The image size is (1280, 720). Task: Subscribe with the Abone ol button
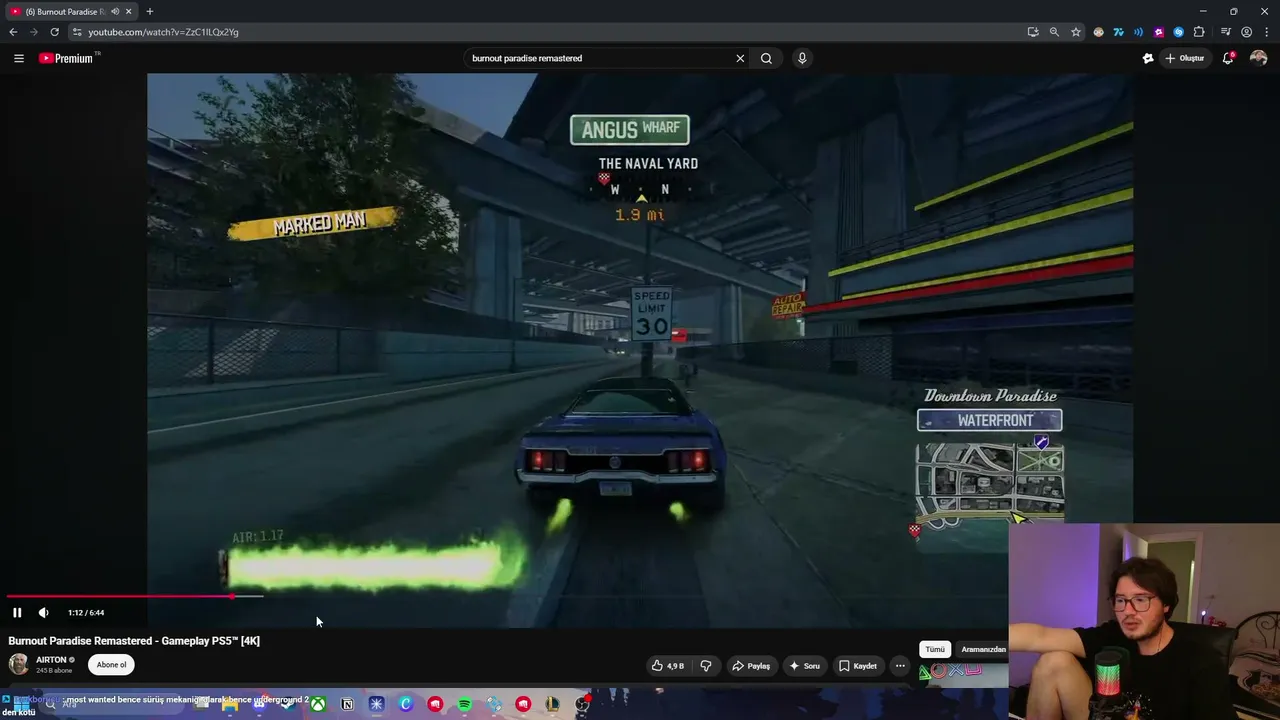111,664
